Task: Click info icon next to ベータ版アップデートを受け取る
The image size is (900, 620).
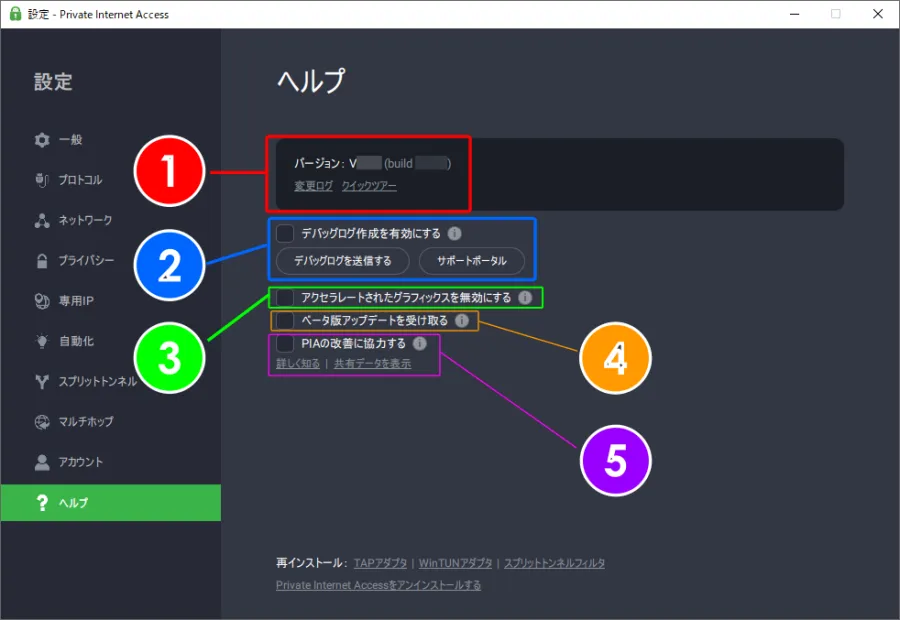Action: tap(462, 320)
